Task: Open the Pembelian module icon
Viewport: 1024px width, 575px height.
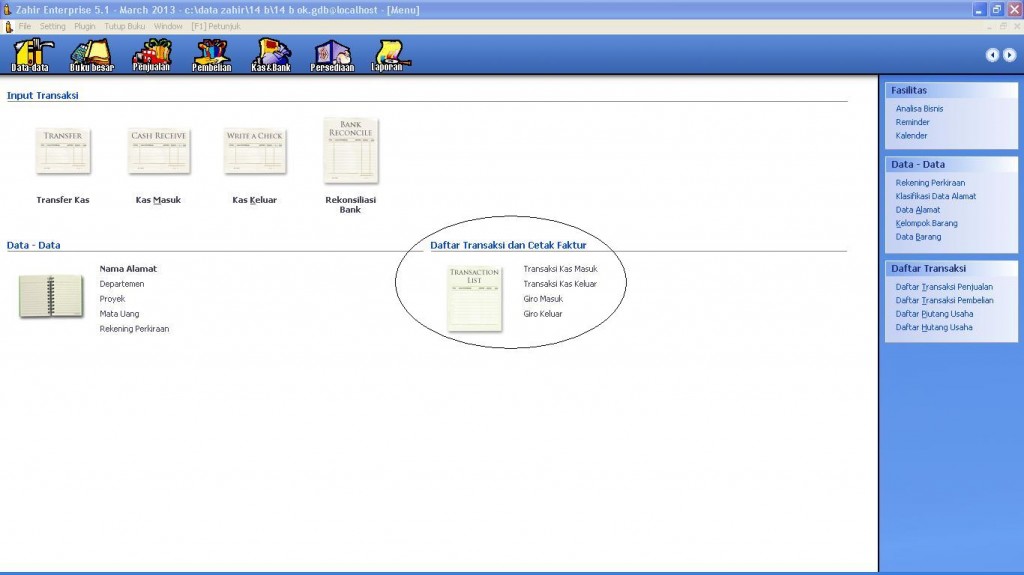Action: pos(211,55)
